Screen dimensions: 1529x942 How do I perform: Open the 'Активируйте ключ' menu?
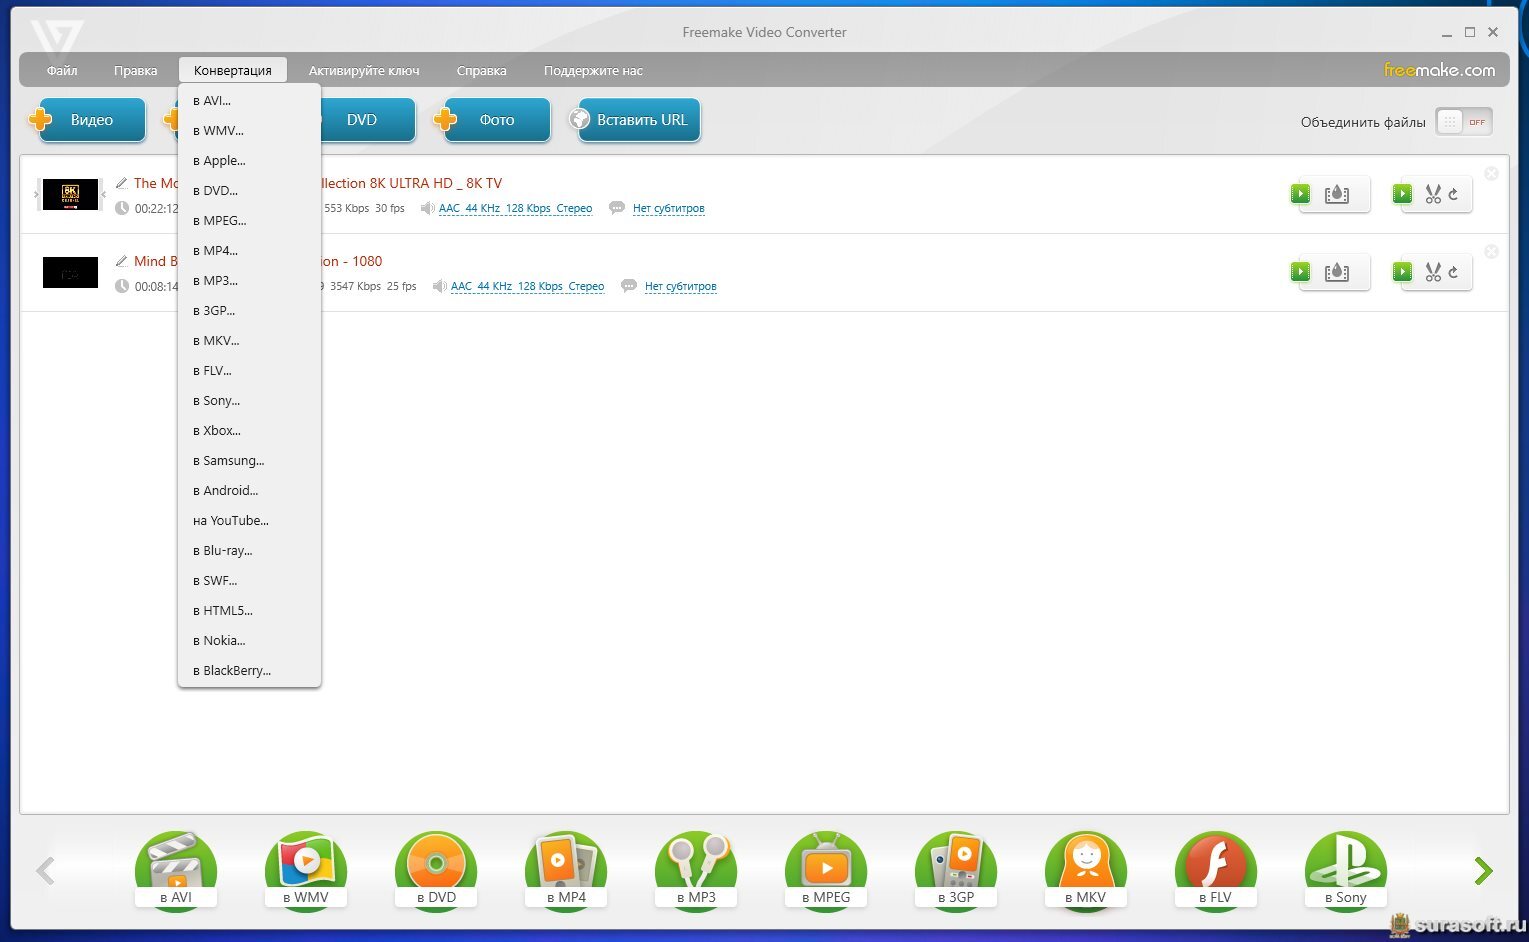click(x=364, y=70)
